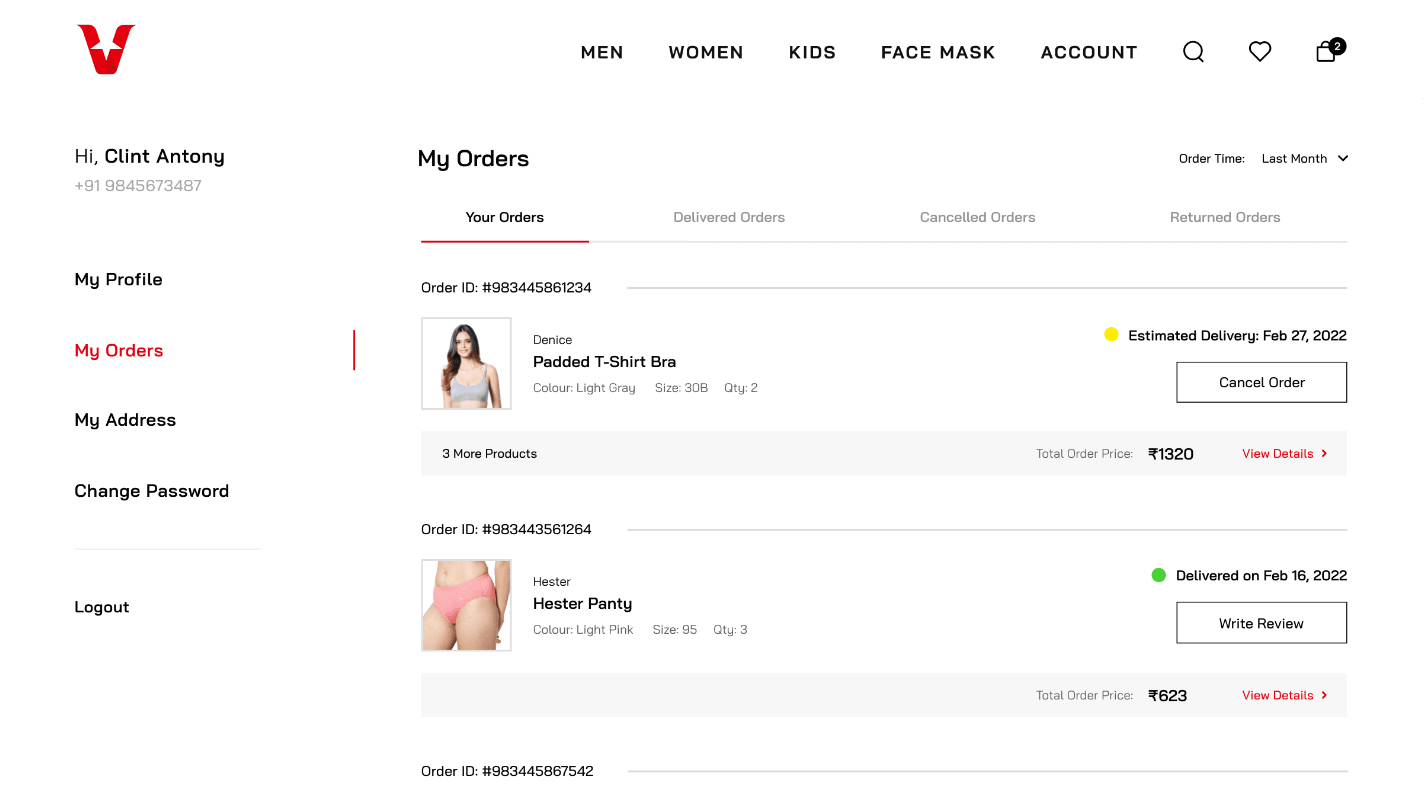Open the Padded T-Shirt Bra thumbnail
Screen dimensions: 1424x794
tap(466, 364)
